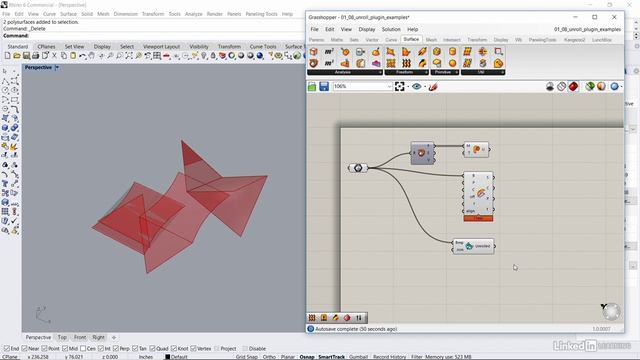Screen dimensions: 640x360
Task: Toggle Ortho in status bar
Action: click(x=269, y=357)
